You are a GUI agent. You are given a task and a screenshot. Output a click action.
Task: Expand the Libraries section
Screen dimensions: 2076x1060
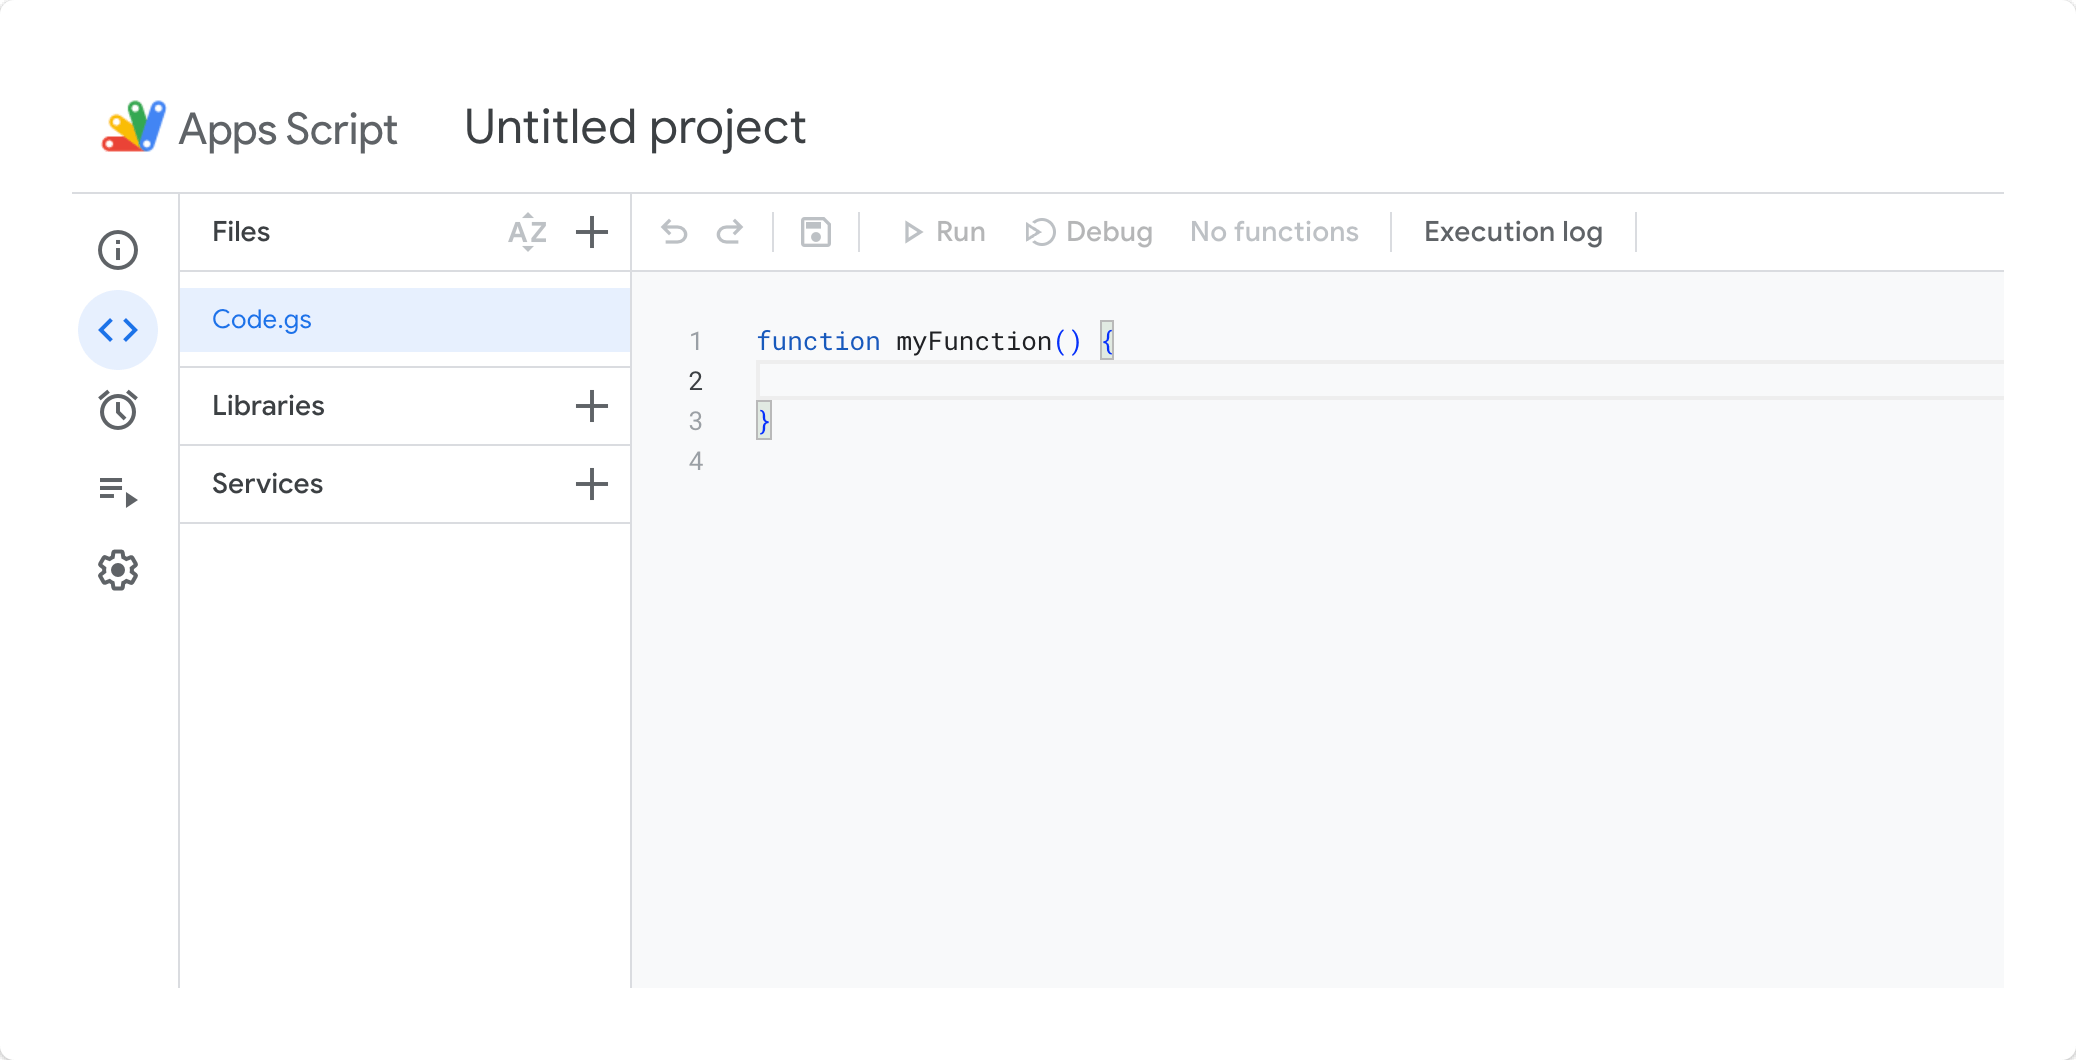[x=267, y=406]
